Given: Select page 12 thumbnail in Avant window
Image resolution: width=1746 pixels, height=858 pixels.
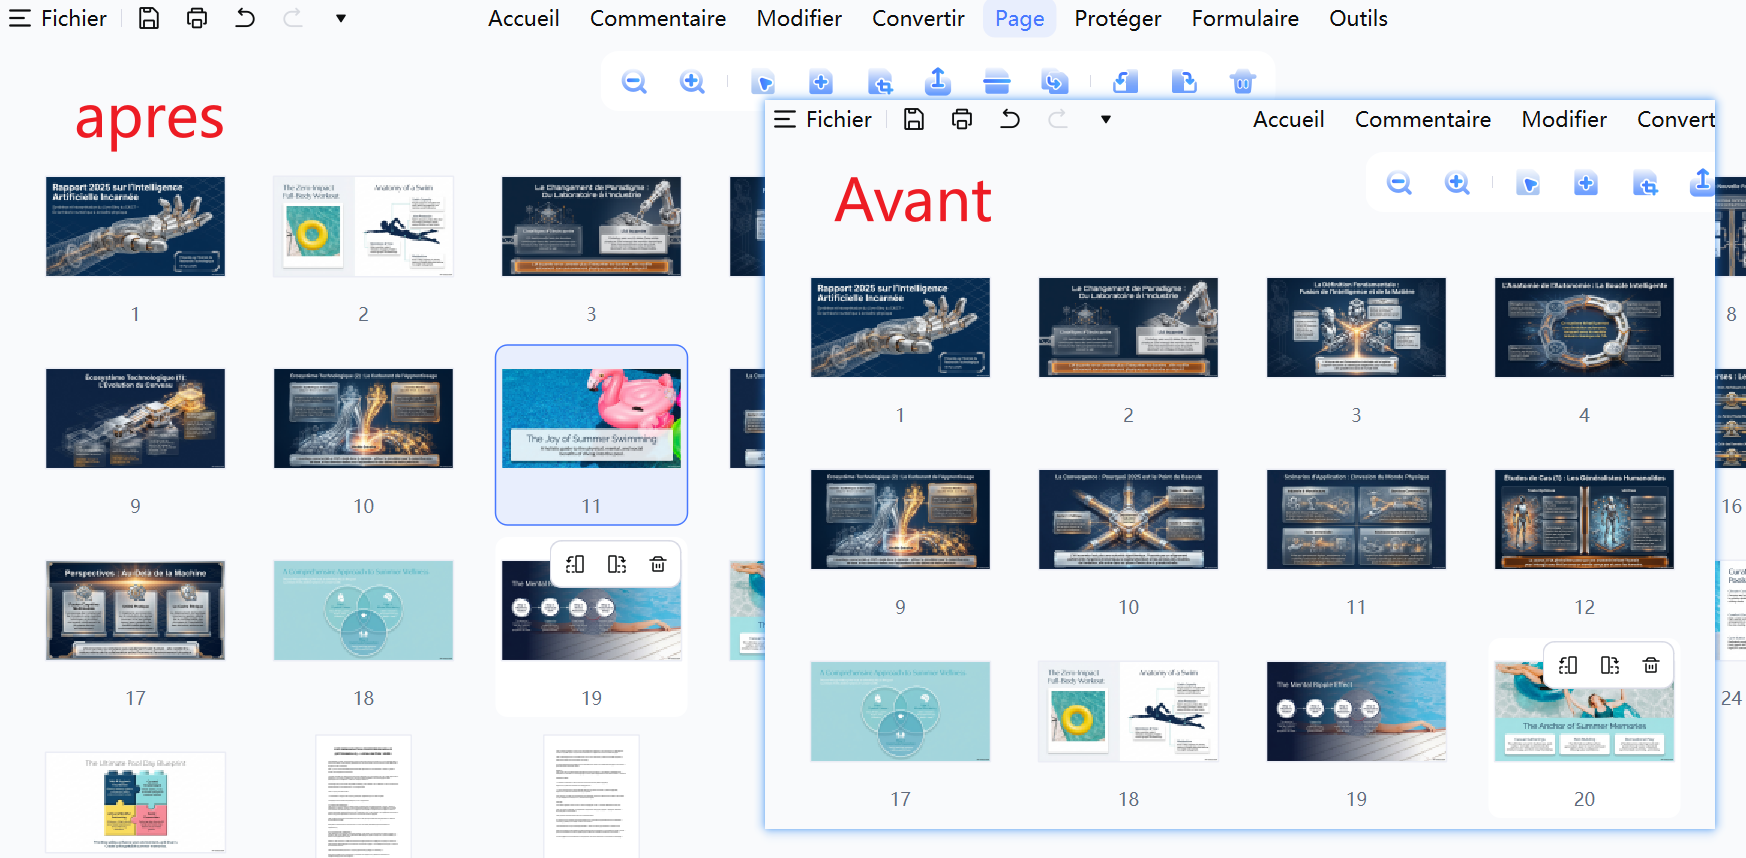Looking at the screenshot, I should click(1584, 519).
